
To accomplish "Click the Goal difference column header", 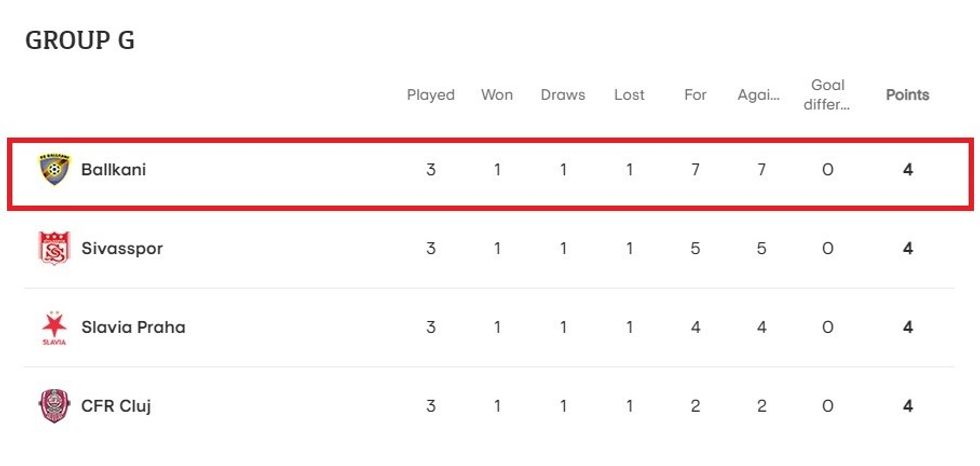I will [x=827, y=95].
